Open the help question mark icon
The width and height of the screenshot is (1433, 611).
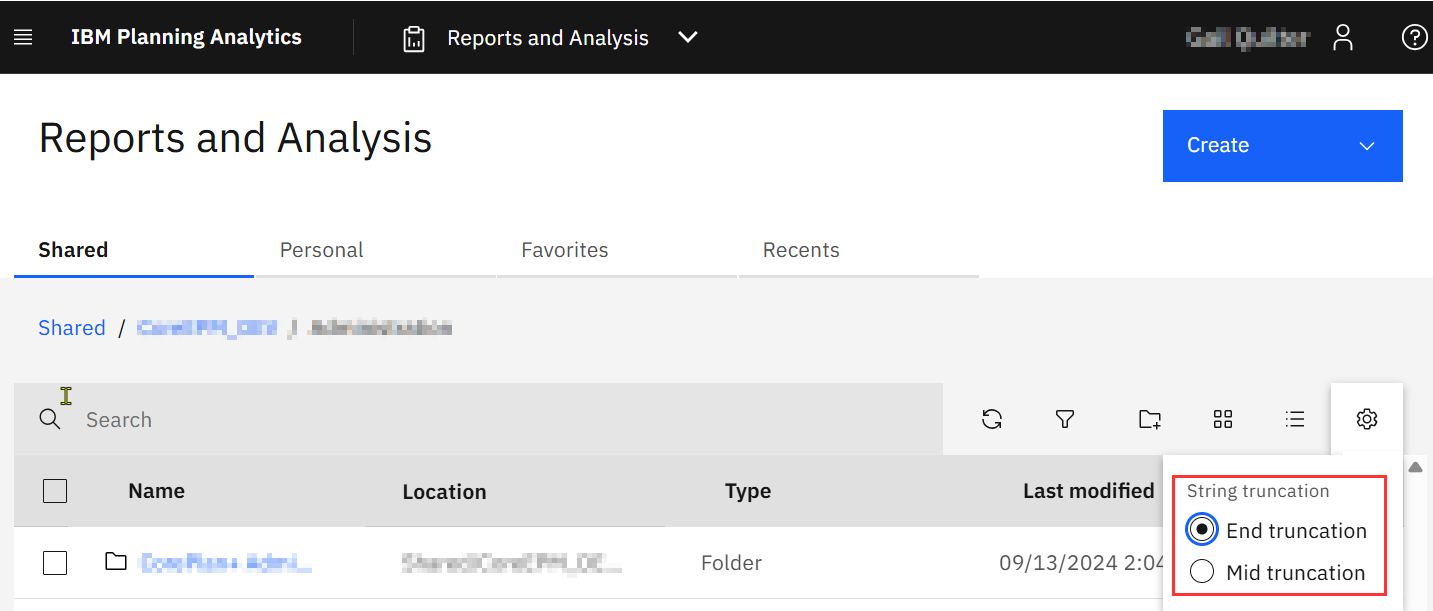tap(1414, 38)
